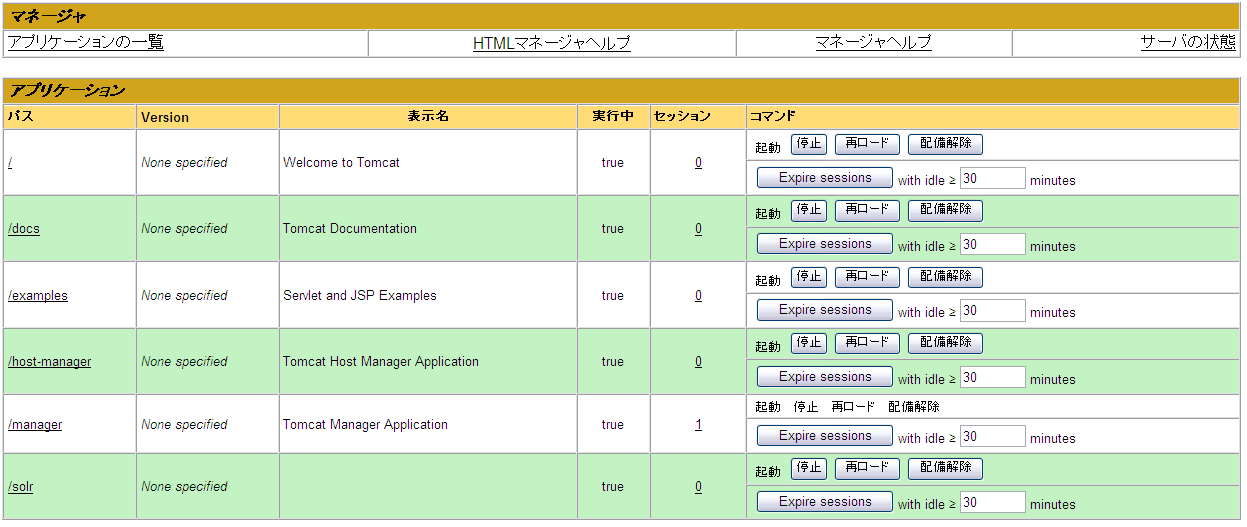The width and height of the screenshot is (1247, 527).
Task: Select 'Tomcat Host Manager Application' text
Action: pyautogui.click(x=381, y=362)
